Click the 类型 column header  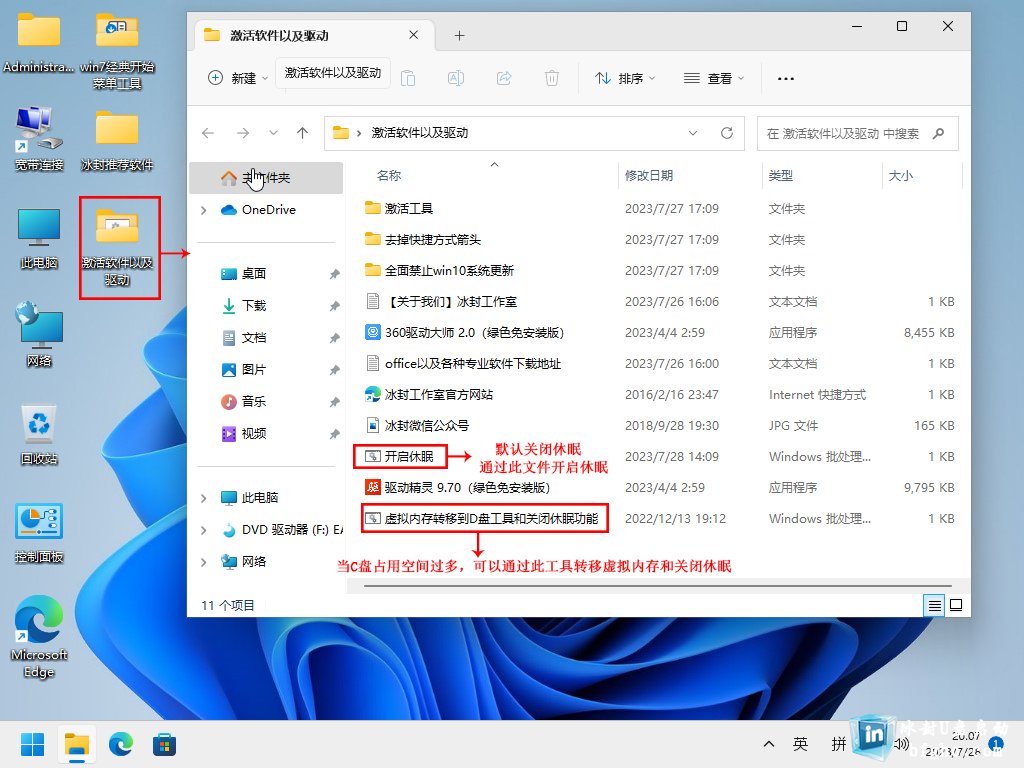tap(780, 176)
